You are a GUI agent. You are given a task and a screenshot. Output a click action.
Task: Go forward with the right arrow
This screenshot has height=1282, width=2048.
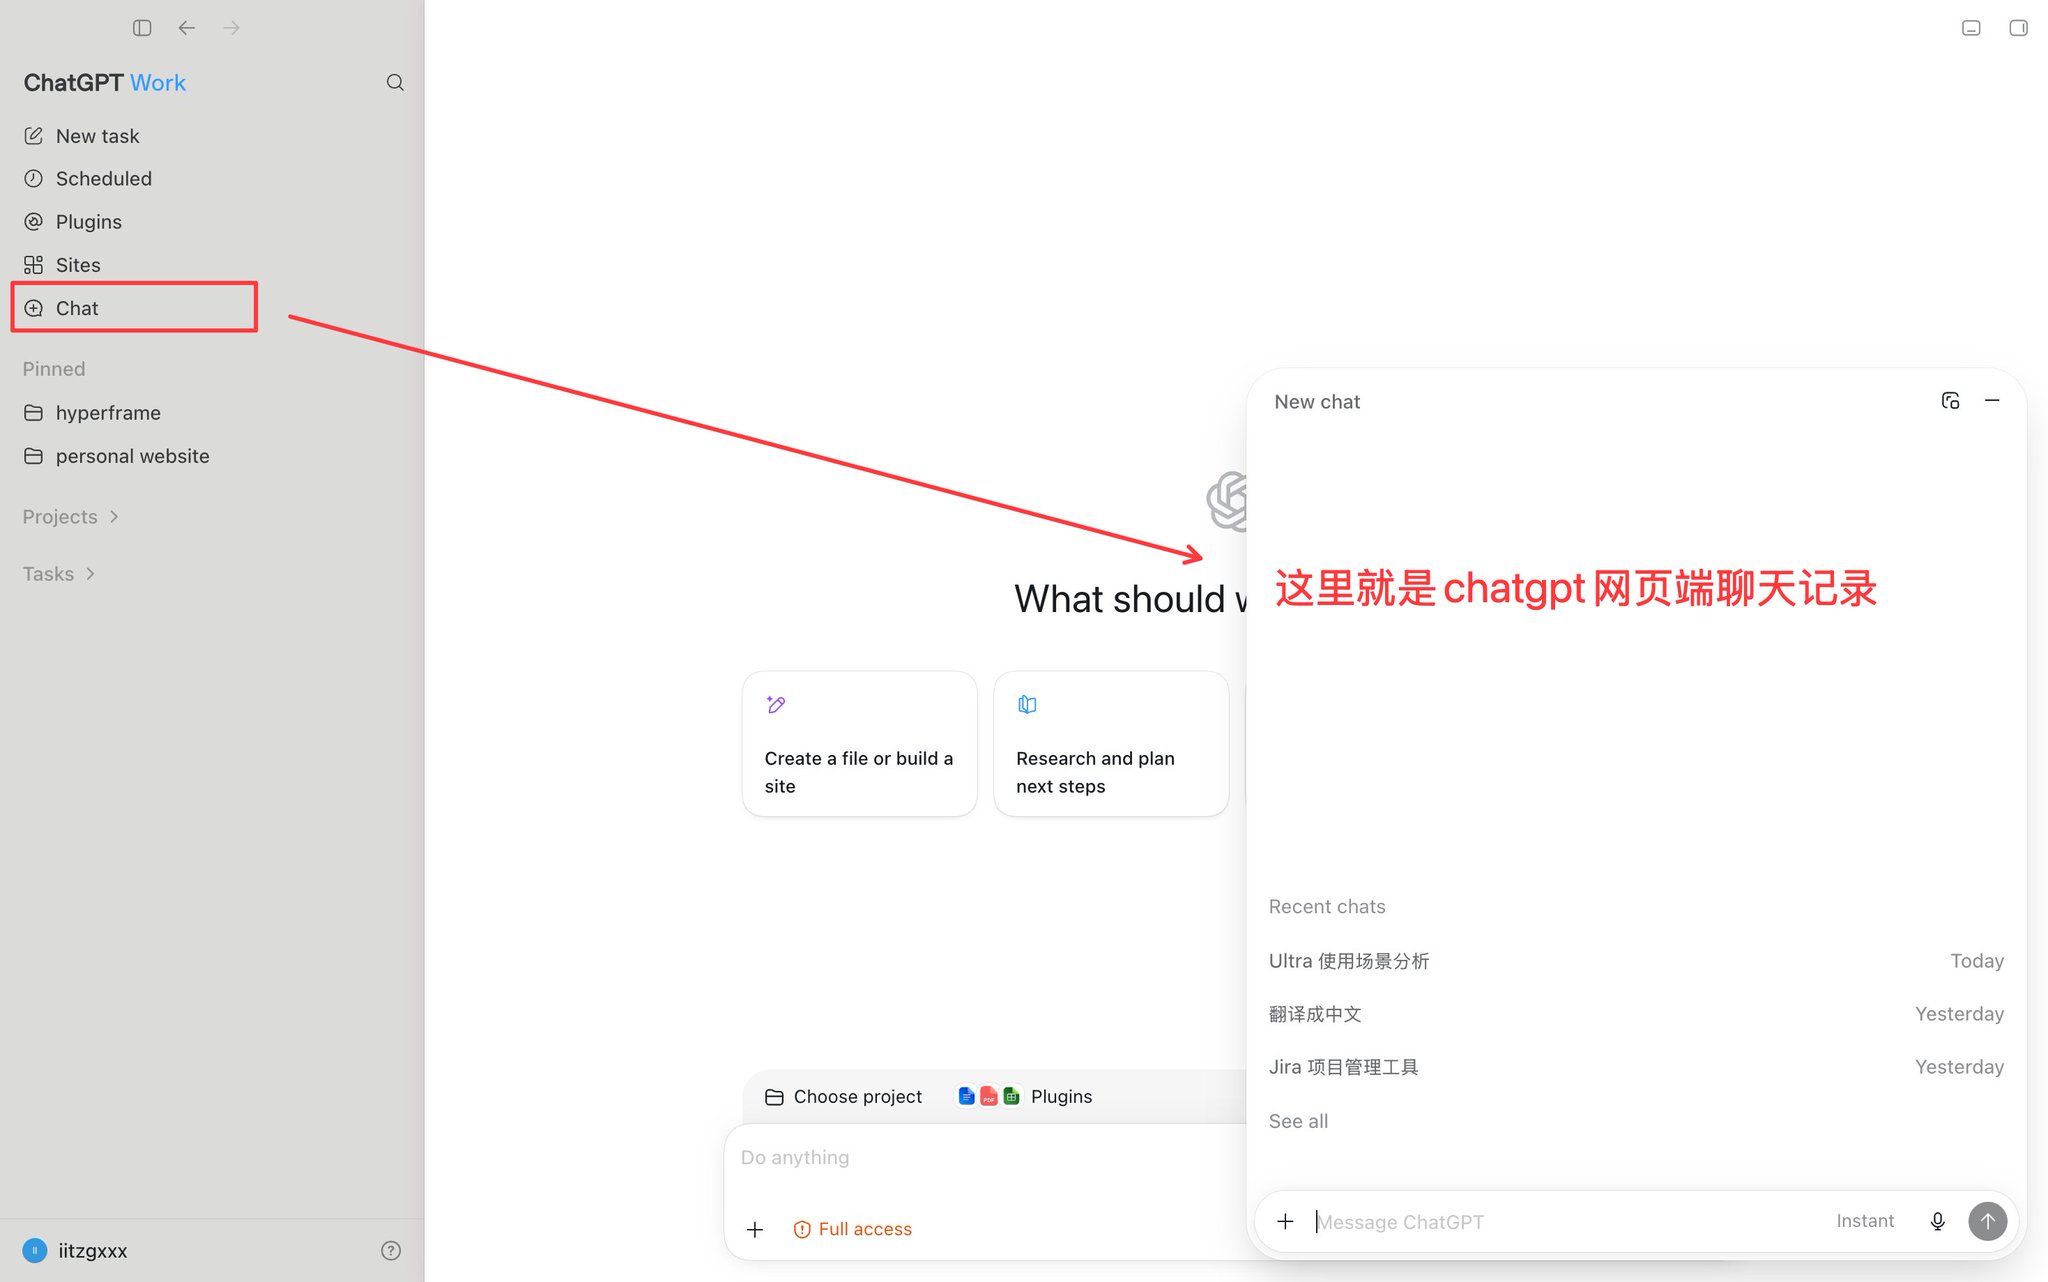pyautogui.click(x=231, y=28)
